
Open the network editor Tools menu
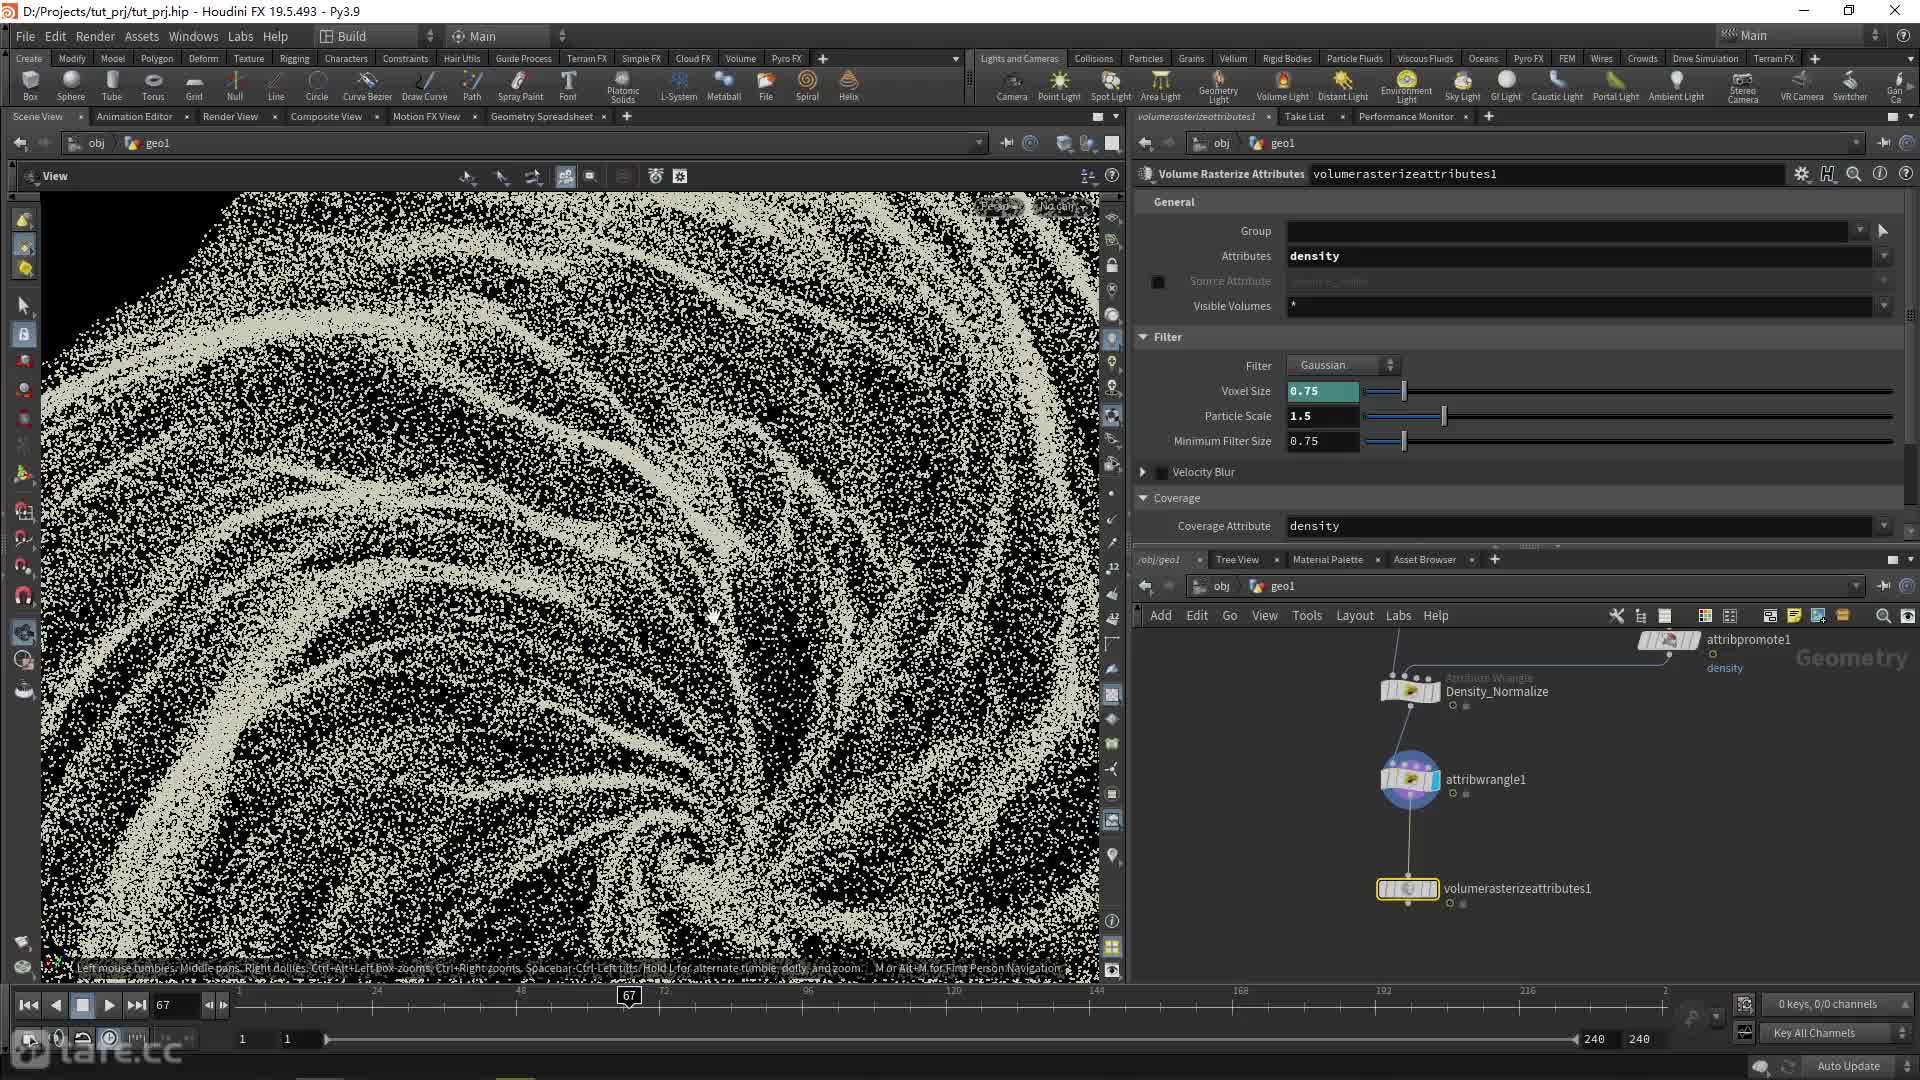[1306, 616]
